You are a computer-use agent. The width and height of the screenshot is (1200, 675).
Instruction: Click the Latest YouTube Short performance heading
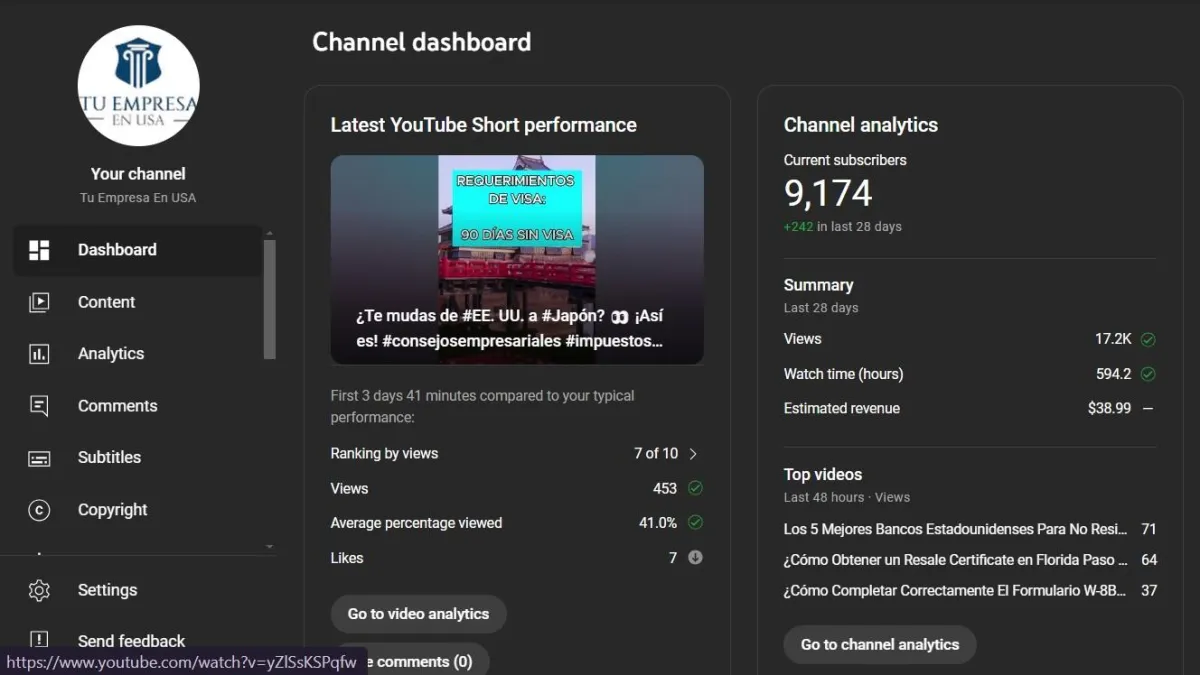[484, 125]
